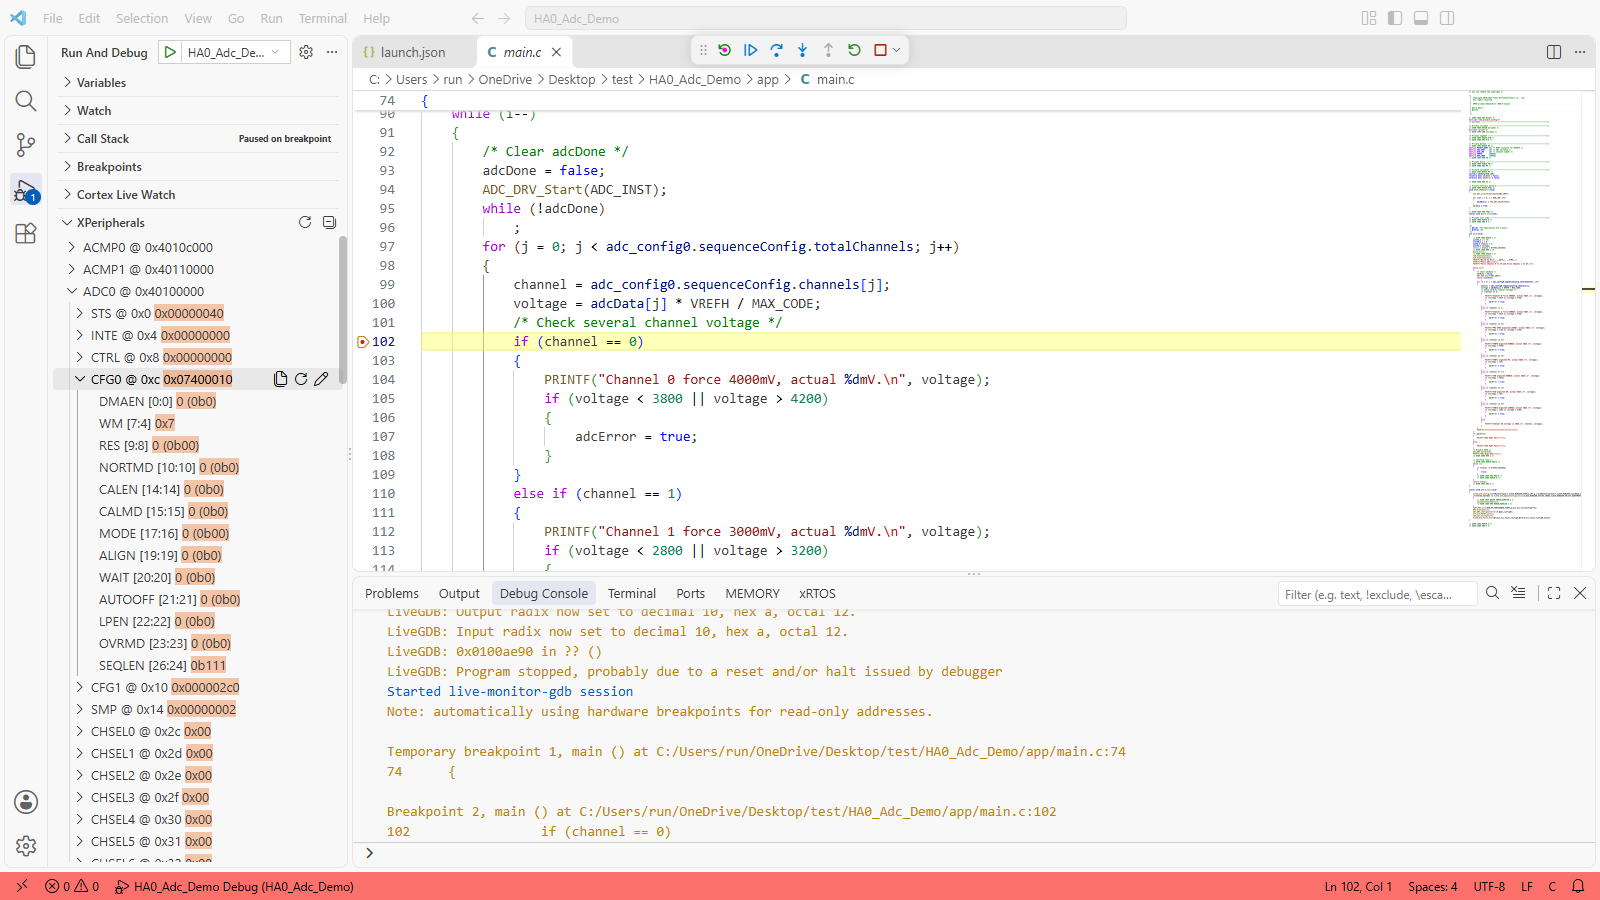Split the editor right
Image resolution: width=1600 pixels, height=900 pixels.
(x=1554, y=52)
